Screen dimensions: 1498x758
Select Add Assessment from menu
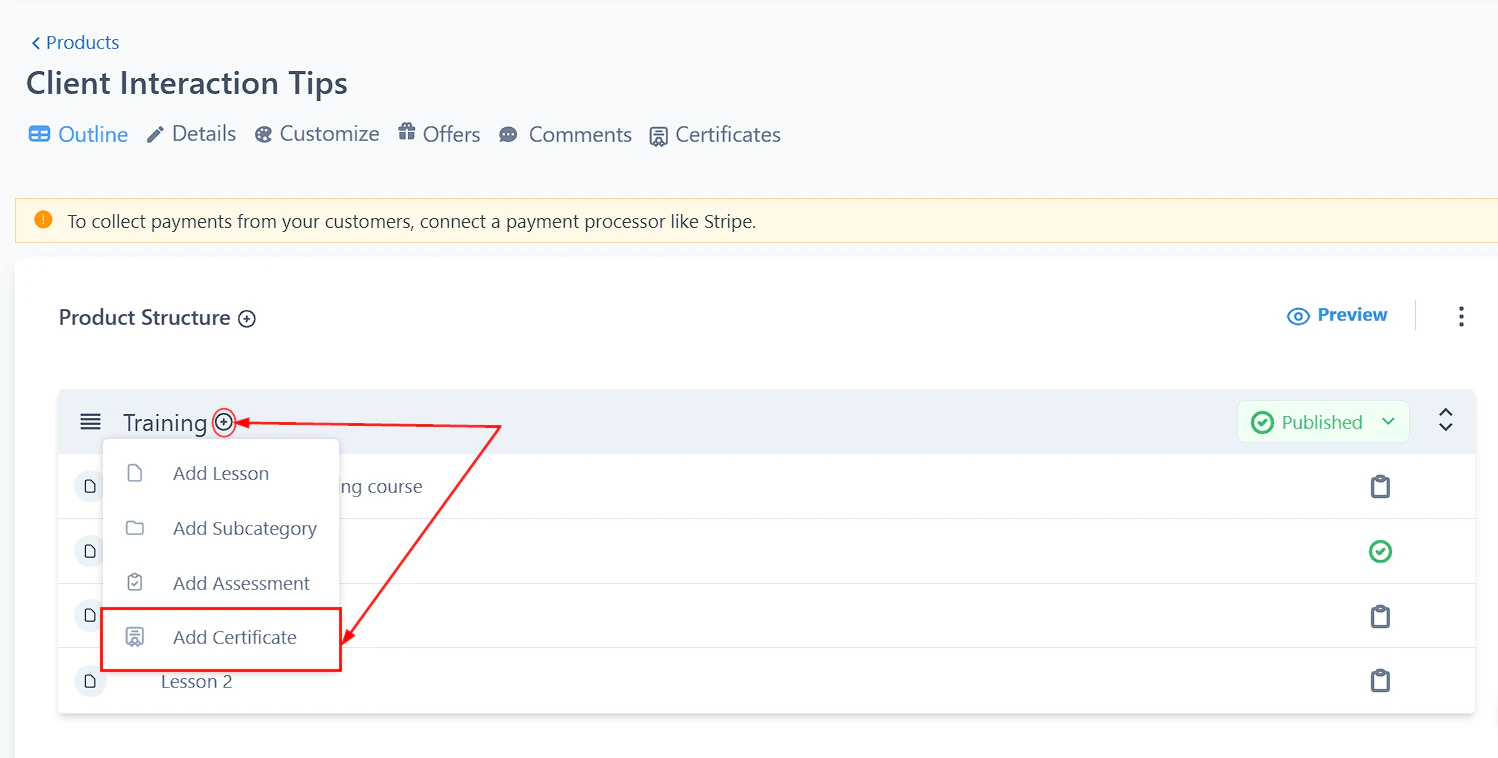click(221, 583)
